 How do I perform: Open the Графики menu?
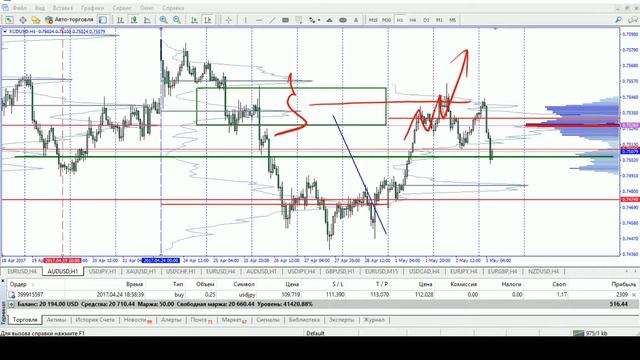[92, 8]
